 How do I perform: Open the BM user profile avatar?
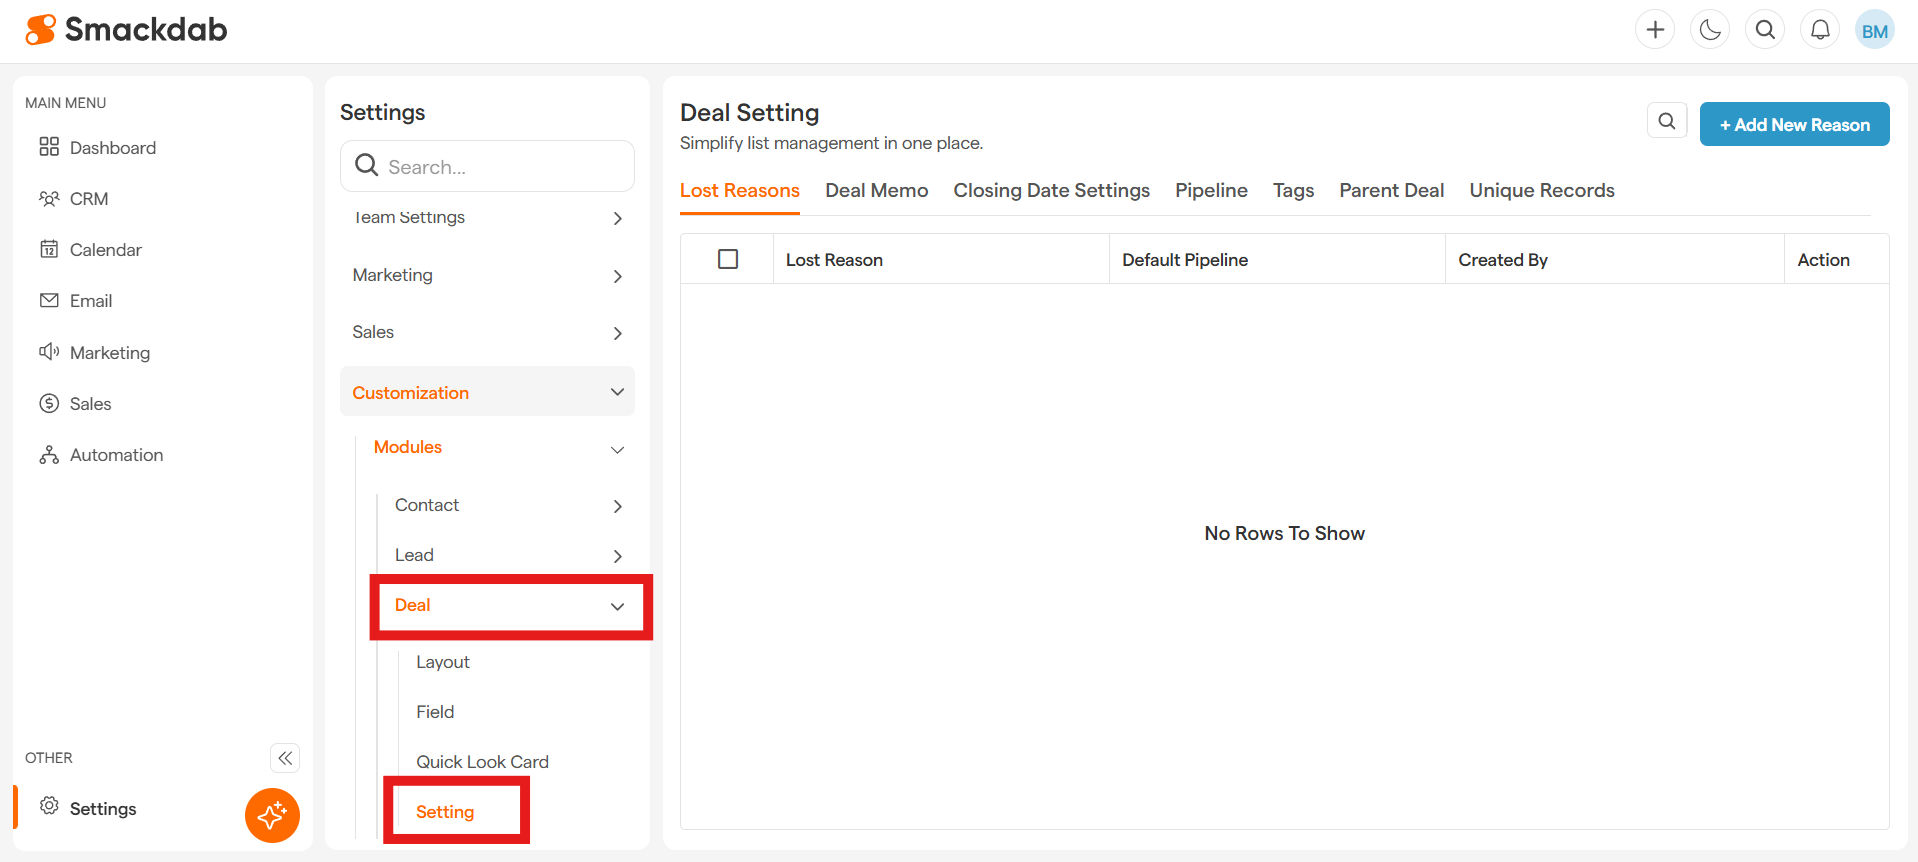coord(1874,30)
